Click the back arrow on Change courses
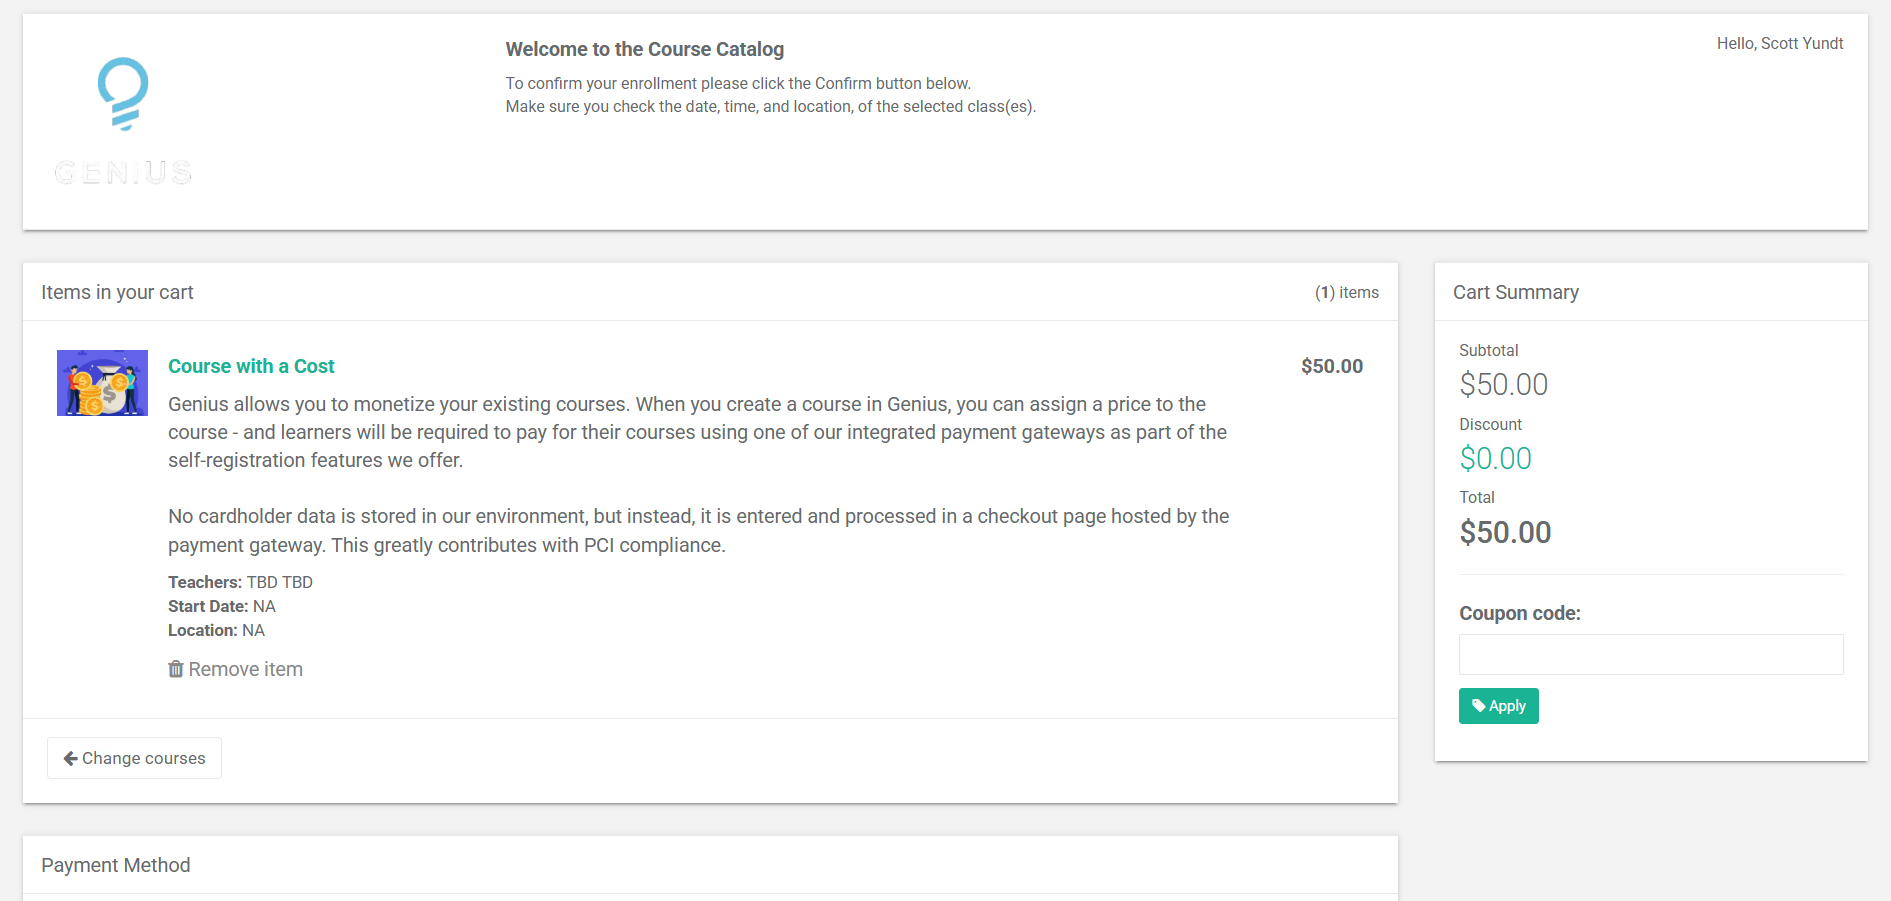The width and height of the screenshot is (1891, 901). pos(71,759)
